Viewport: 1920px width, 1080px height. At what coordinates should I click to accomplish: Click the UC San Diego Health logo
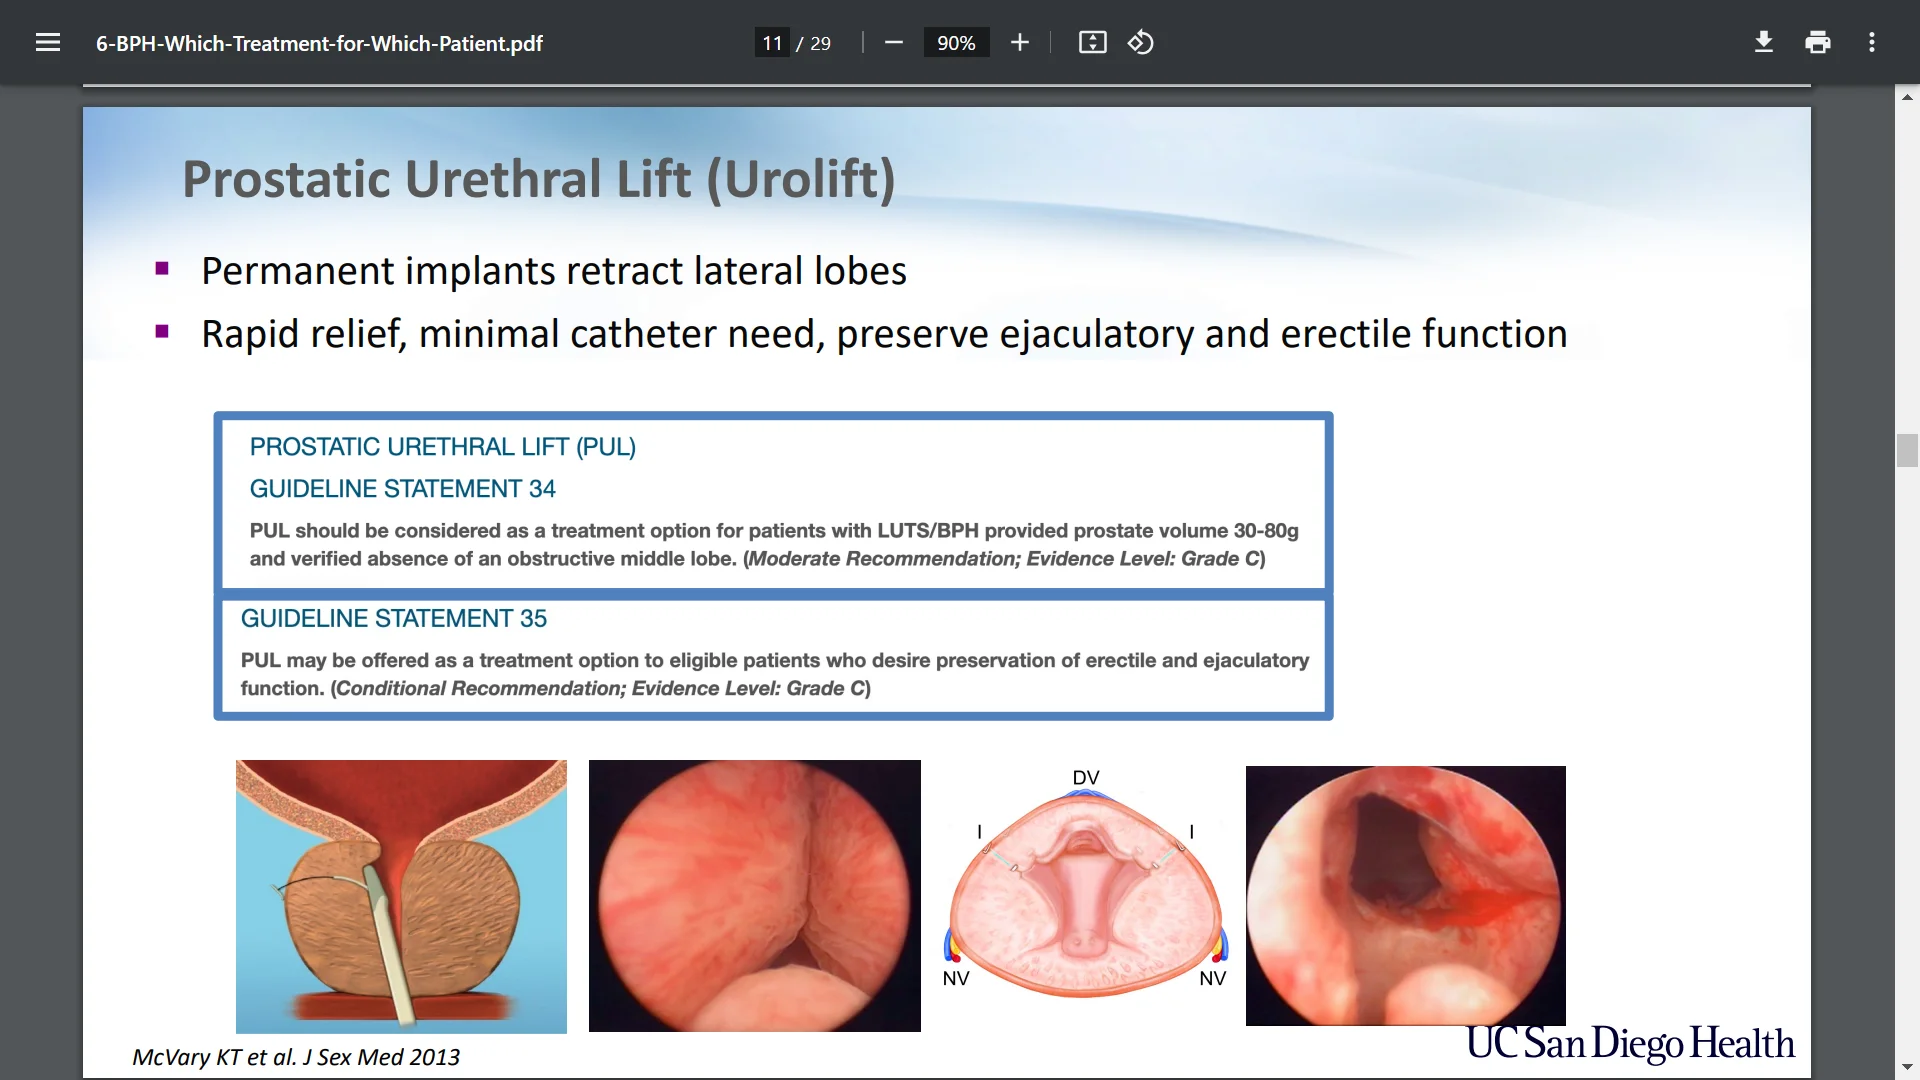[1630, 1043]
